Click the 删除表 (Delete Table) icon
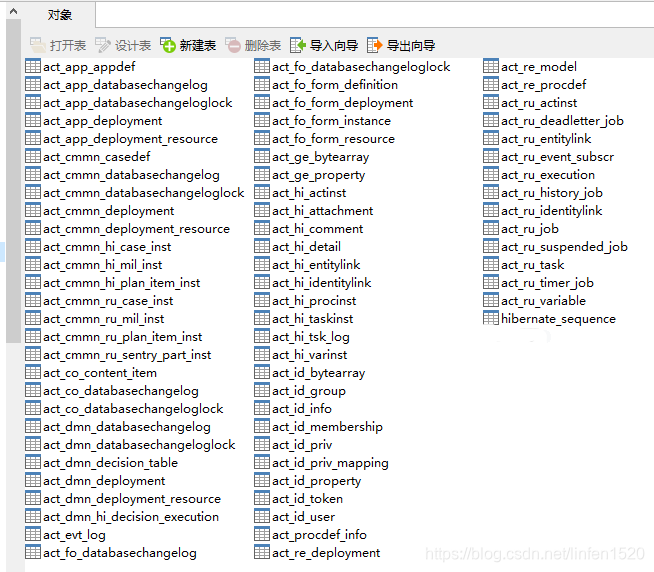This screenshot has width=654, height=572. (x=233, y=45)
